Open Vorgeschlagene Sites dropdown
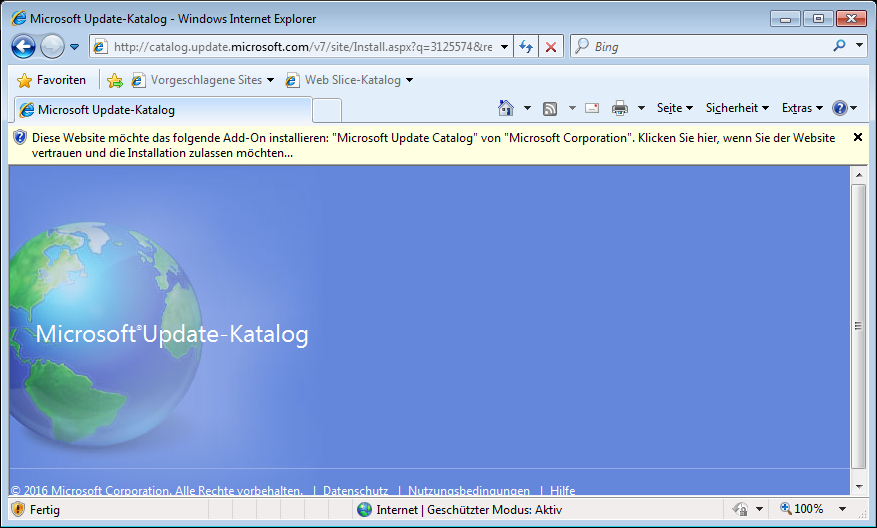877x528 pixels. [202, 80]
